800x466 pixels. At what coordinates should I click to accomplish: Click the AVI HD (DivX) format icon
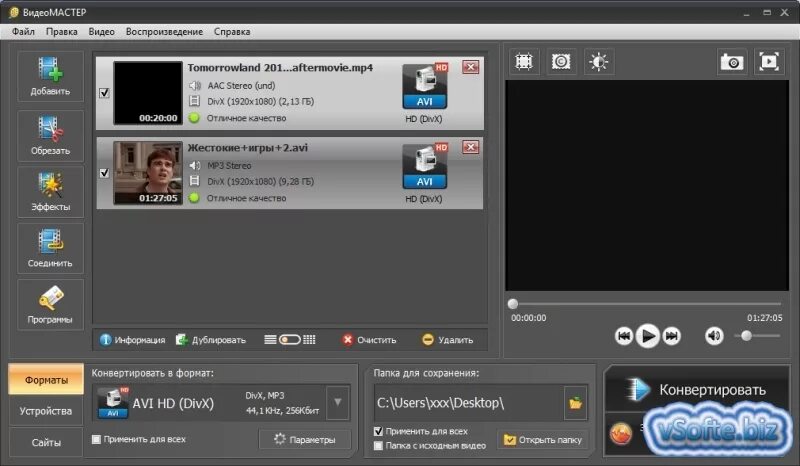[113, 403]
